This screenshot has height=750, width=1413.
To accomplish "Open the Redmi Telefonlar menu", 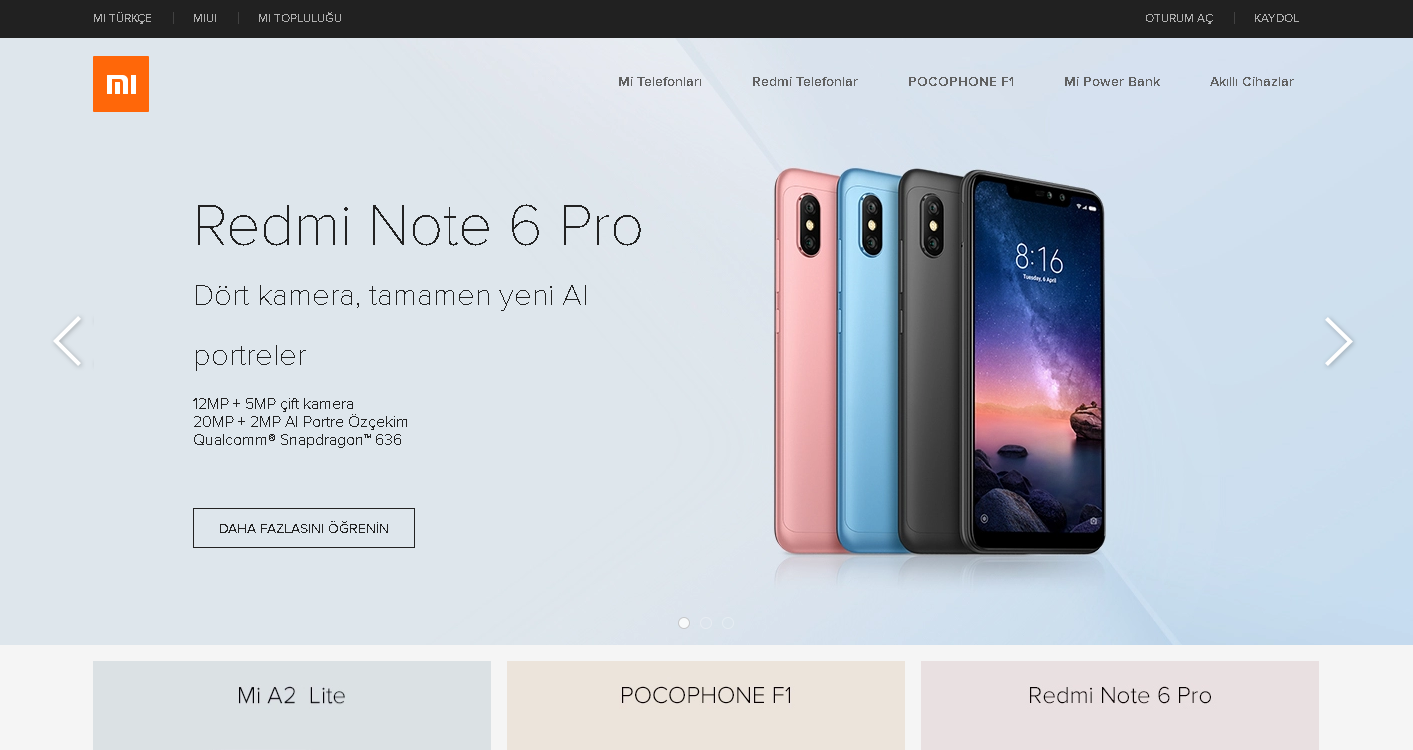I will [x=805, y=82].
